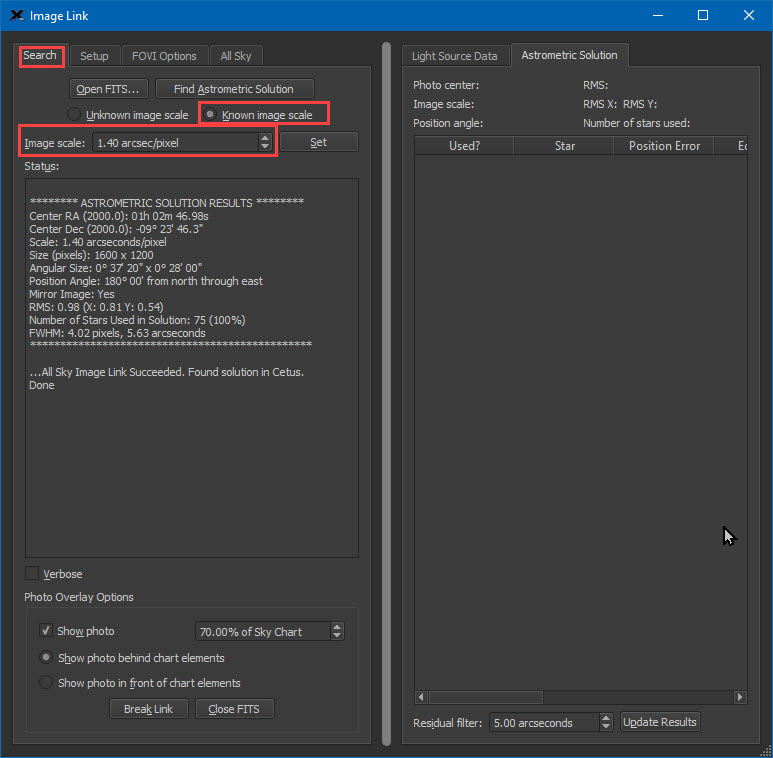The width and height of the screenshot is (773, 758).
Task: Decrease Residual filter with down arrow
Action: (606, 727)
